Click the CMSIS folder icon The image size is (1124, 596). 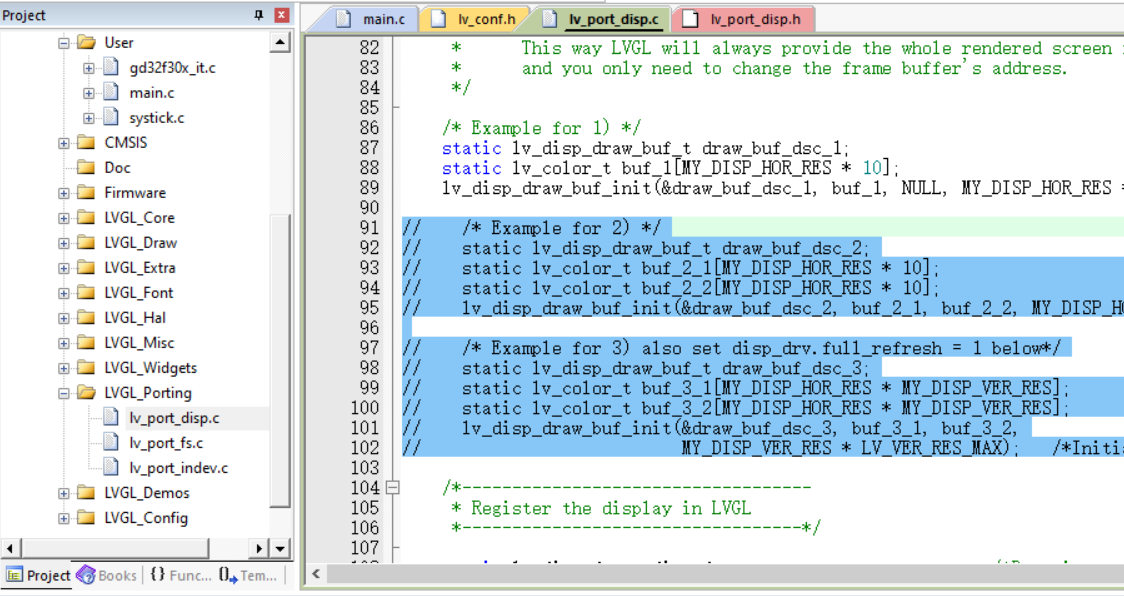click(x=86, y=142)
